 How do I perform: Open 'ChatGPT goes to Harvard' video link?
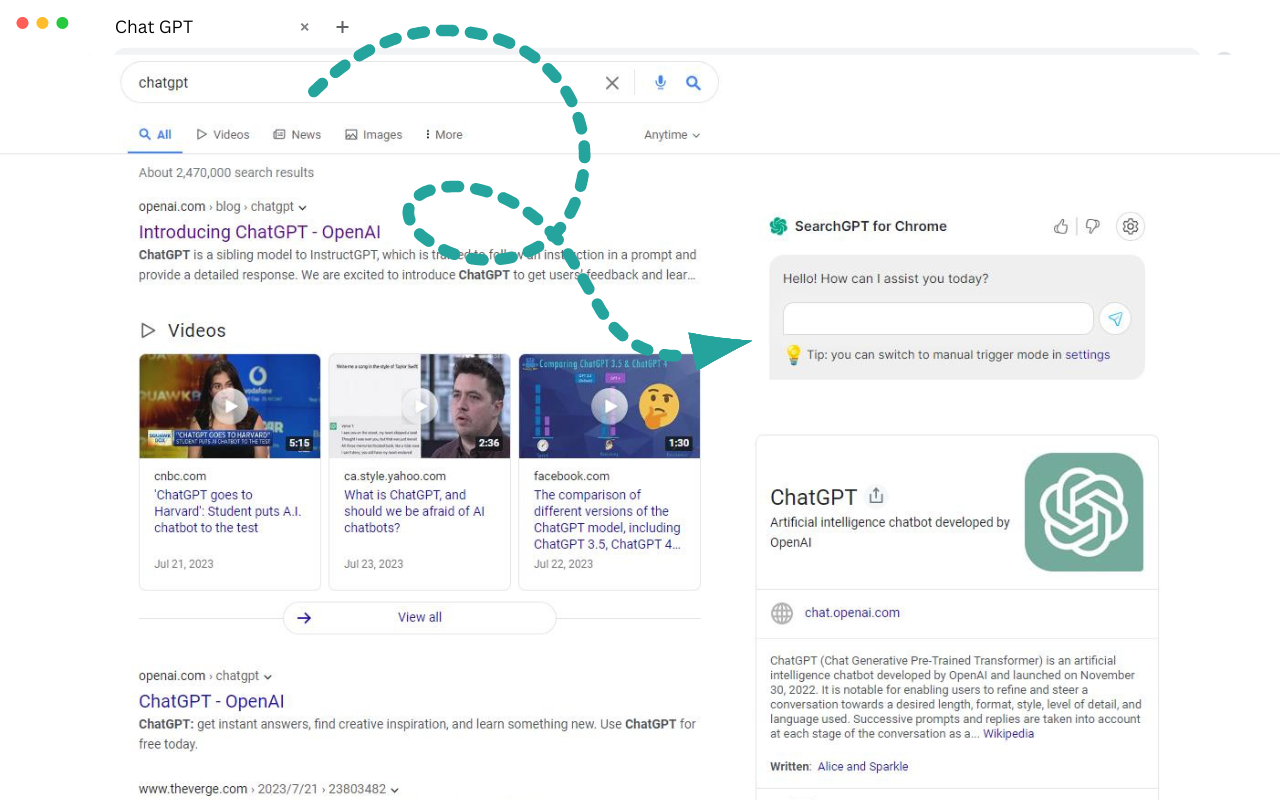point(227,511)
